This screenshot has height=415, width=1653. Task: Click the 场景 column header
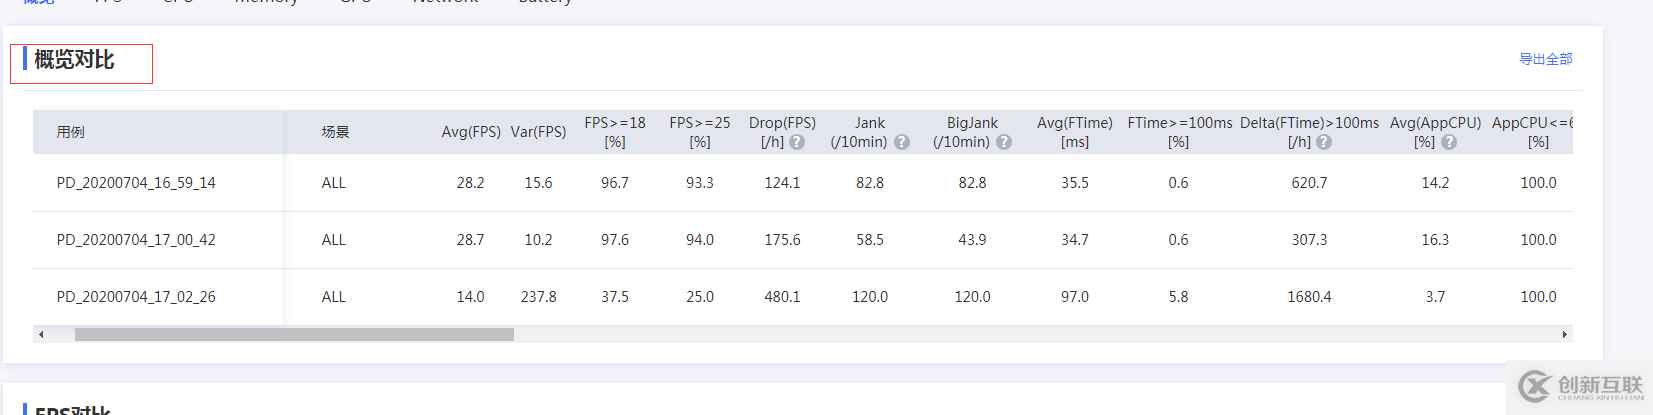click(x=335, y=132)
